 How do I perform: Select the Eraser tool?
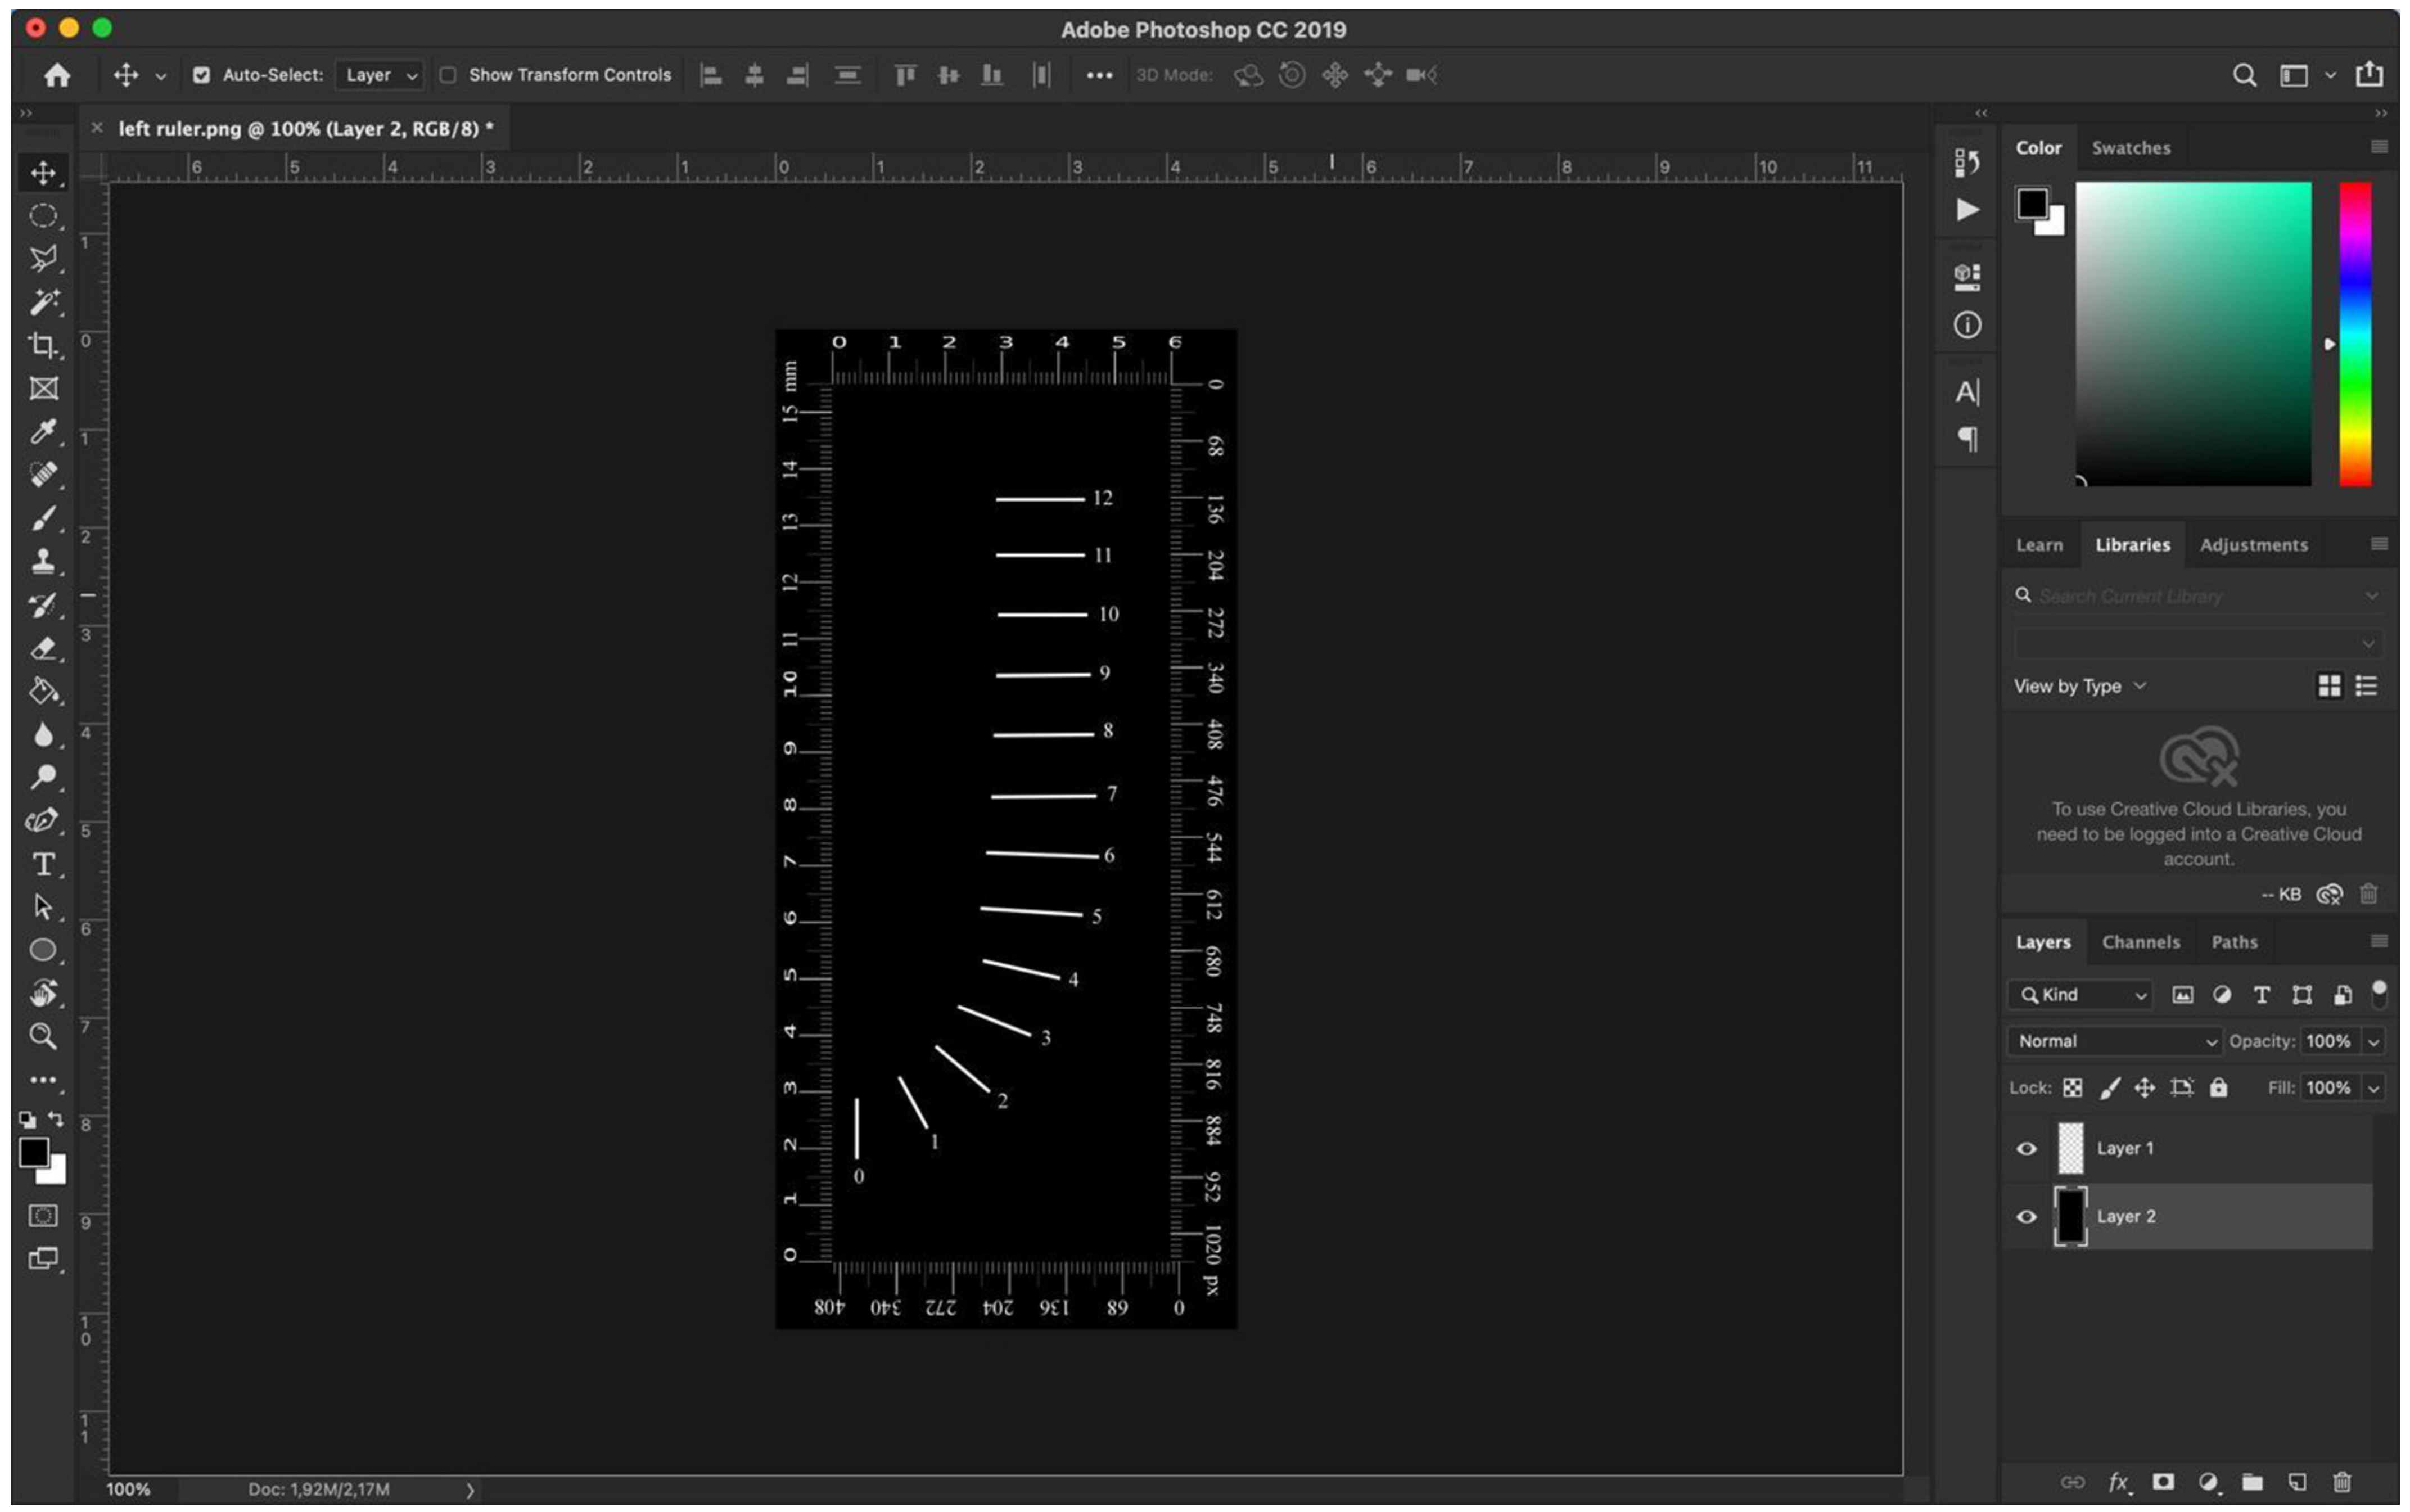click(42, 648)
